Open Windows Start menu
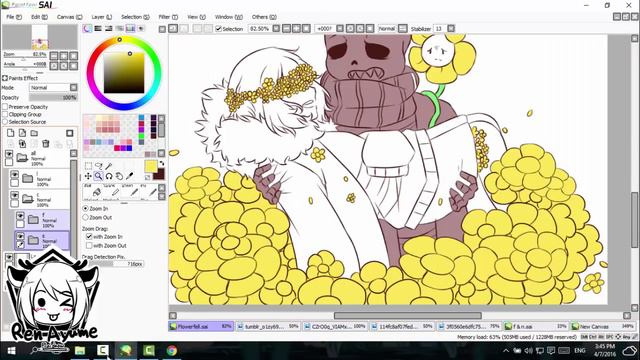This screenshot has width=640, height=360. coord(11,350)
